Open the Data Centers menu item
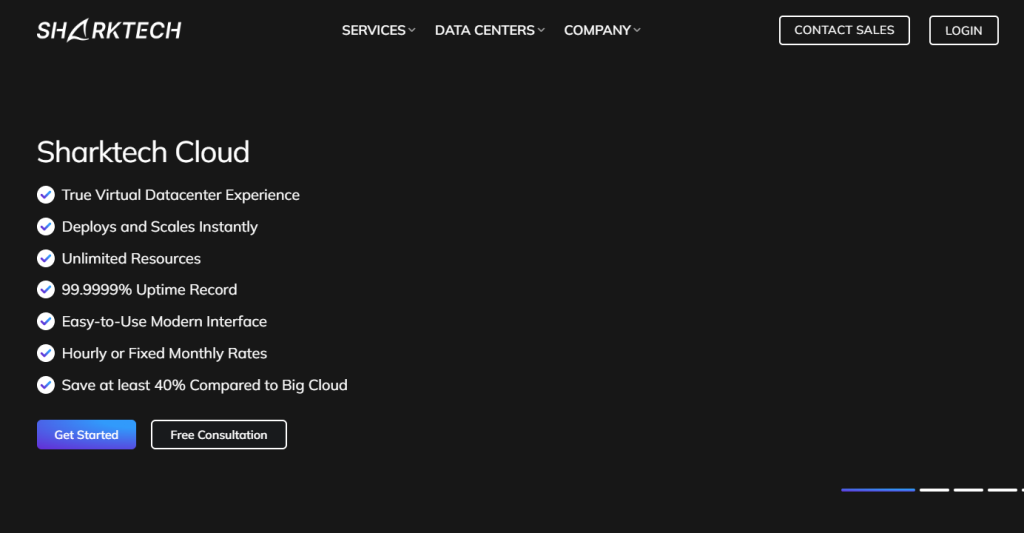 click(484, 30)
